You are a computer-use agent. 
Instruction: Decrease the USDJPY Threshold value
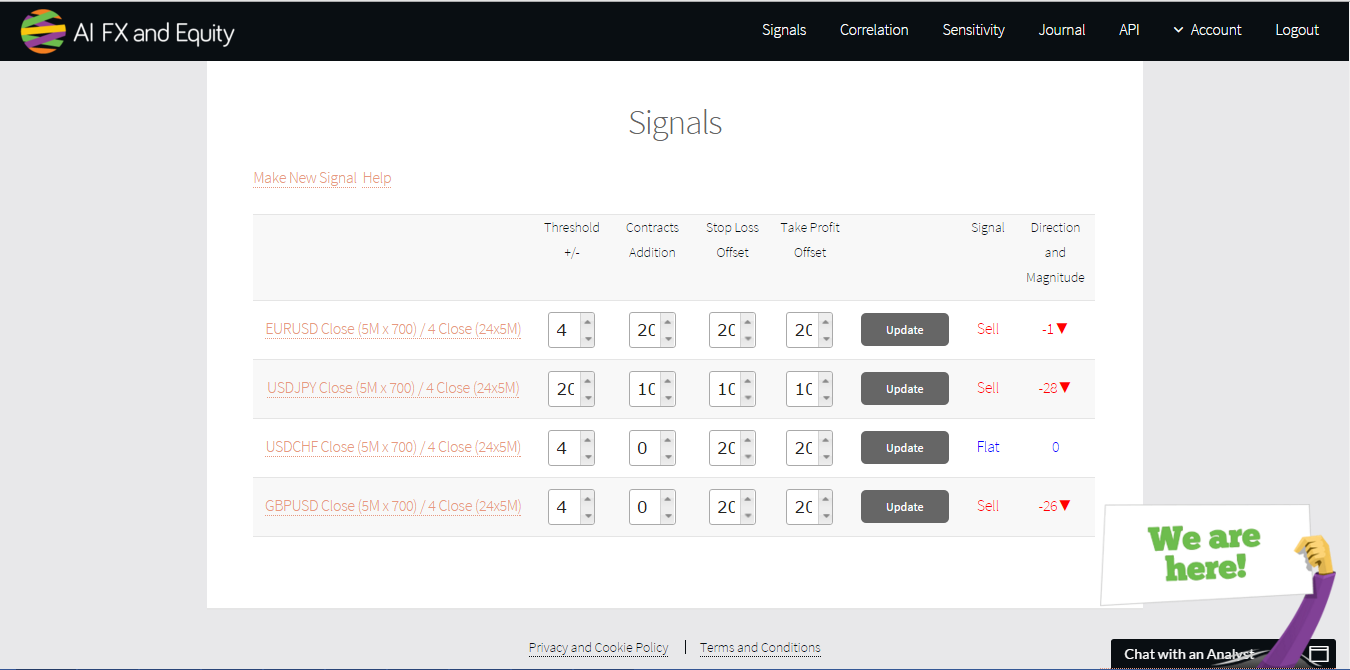pos(587,398)
